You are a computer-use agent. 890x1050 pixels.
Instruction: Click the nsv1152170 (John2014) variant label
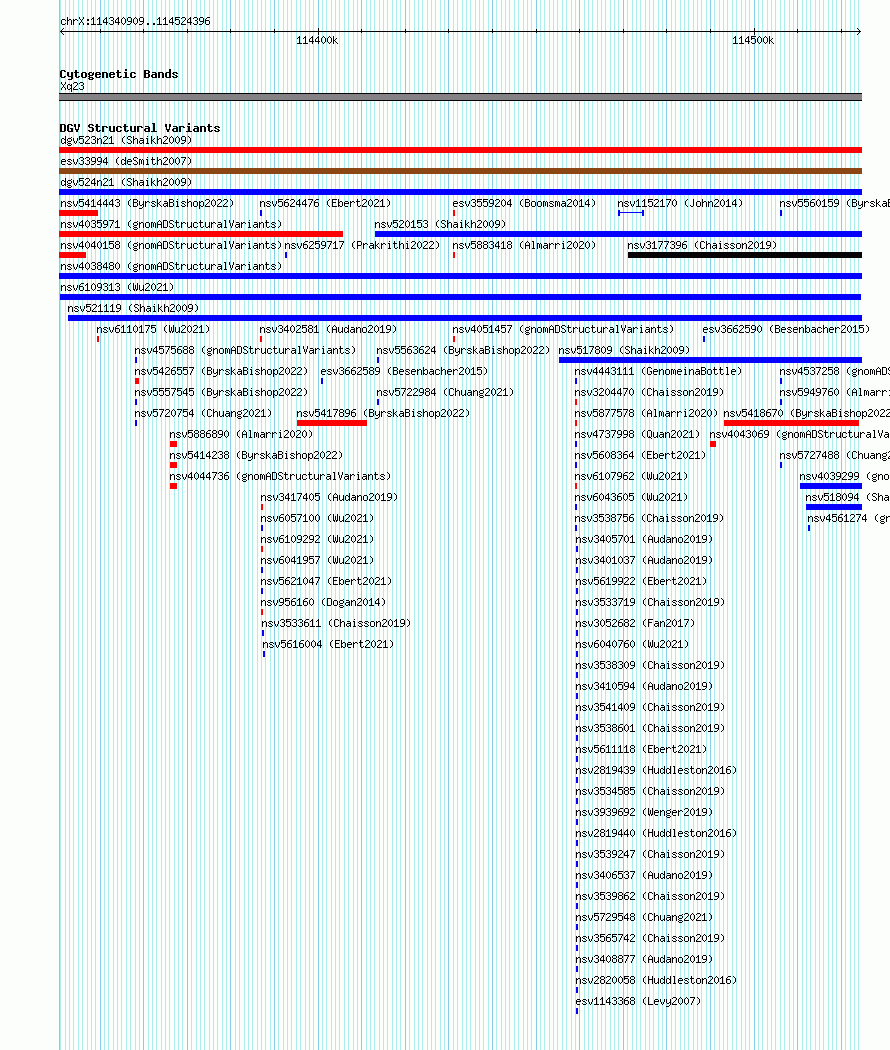[x=680, y=203]
